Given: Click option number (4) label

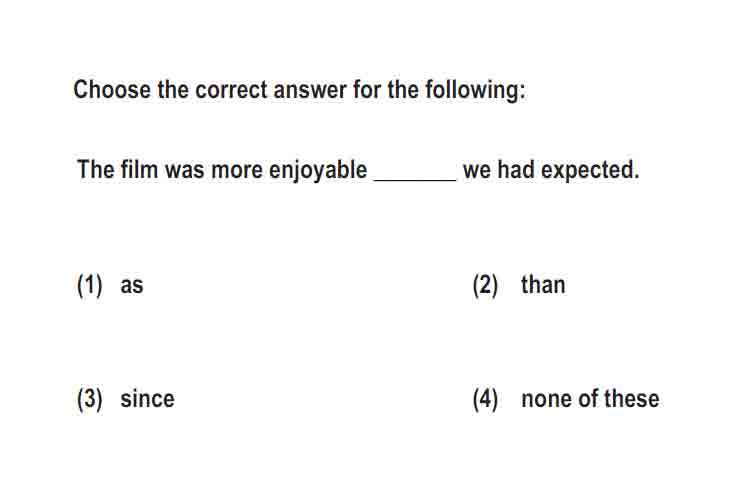Looking at the screenshot, I should tap(485, 399).
